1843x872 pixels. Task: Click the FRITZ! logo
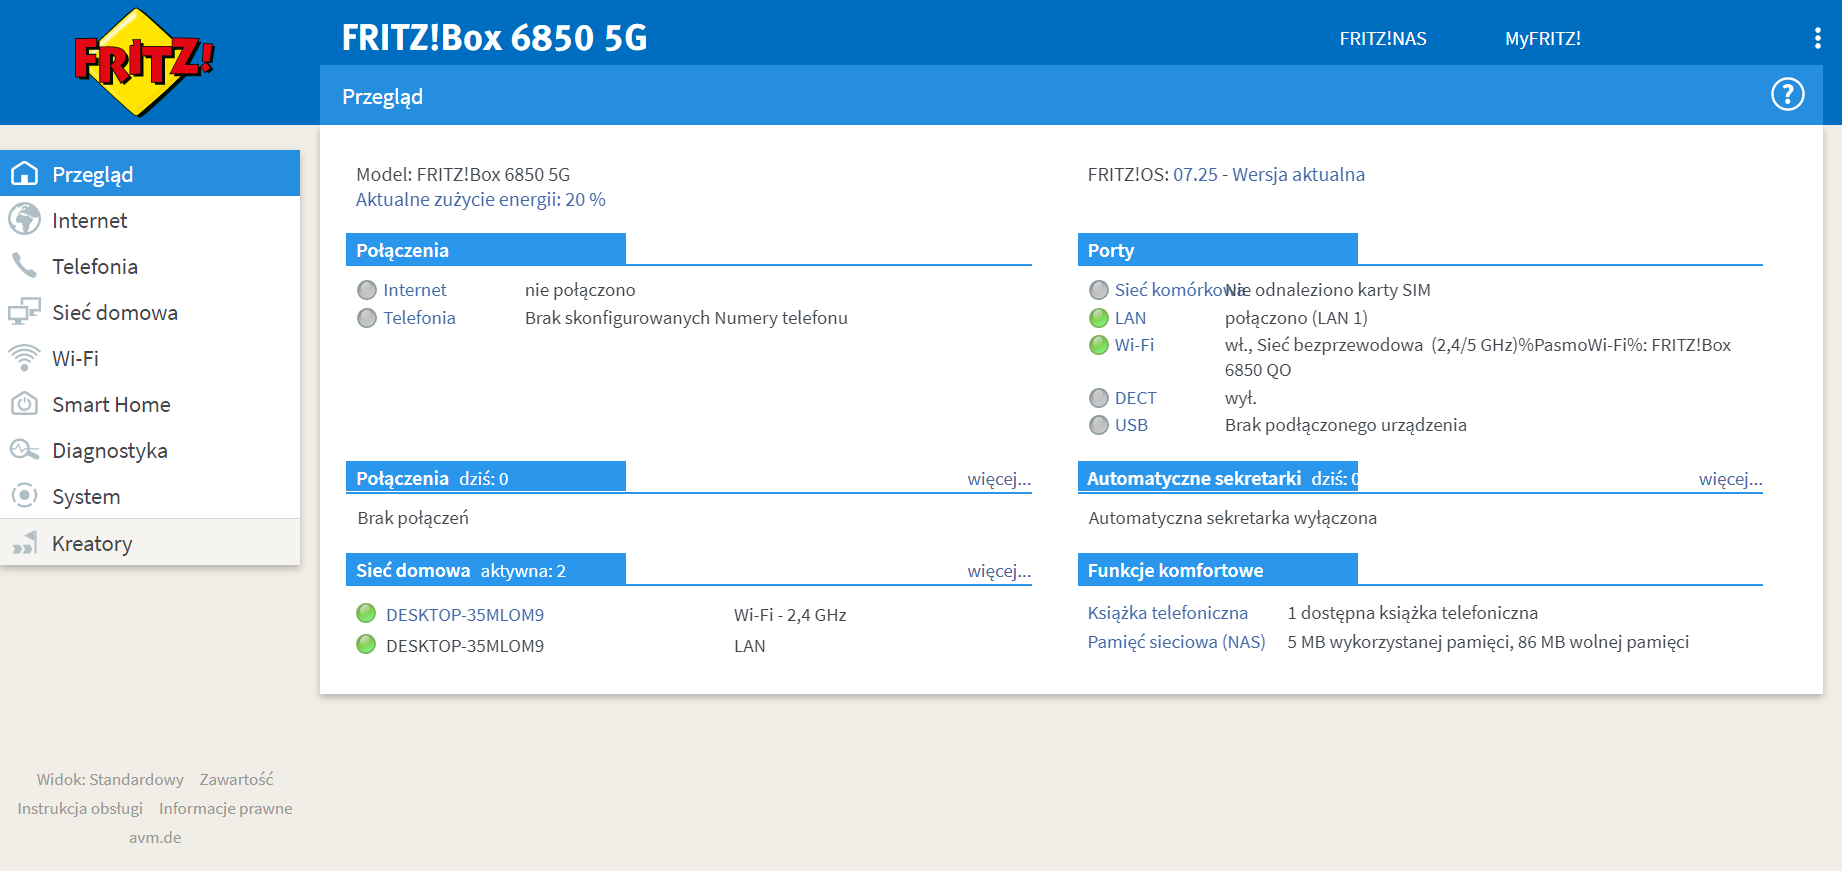(x=144, y=62)
